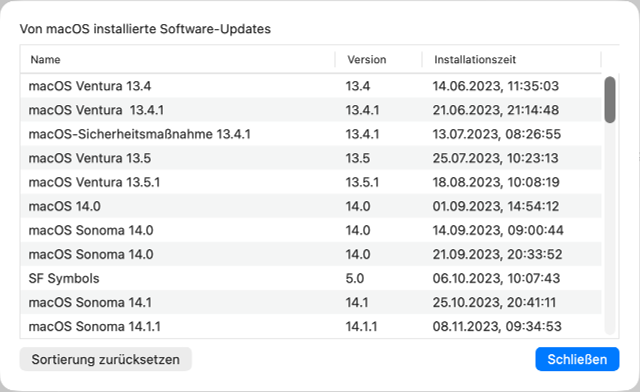This screenshot has width=640, height=392.
Task: Click the date 14.06.2023, 11:35:03
Action: (x=496, y=86)
